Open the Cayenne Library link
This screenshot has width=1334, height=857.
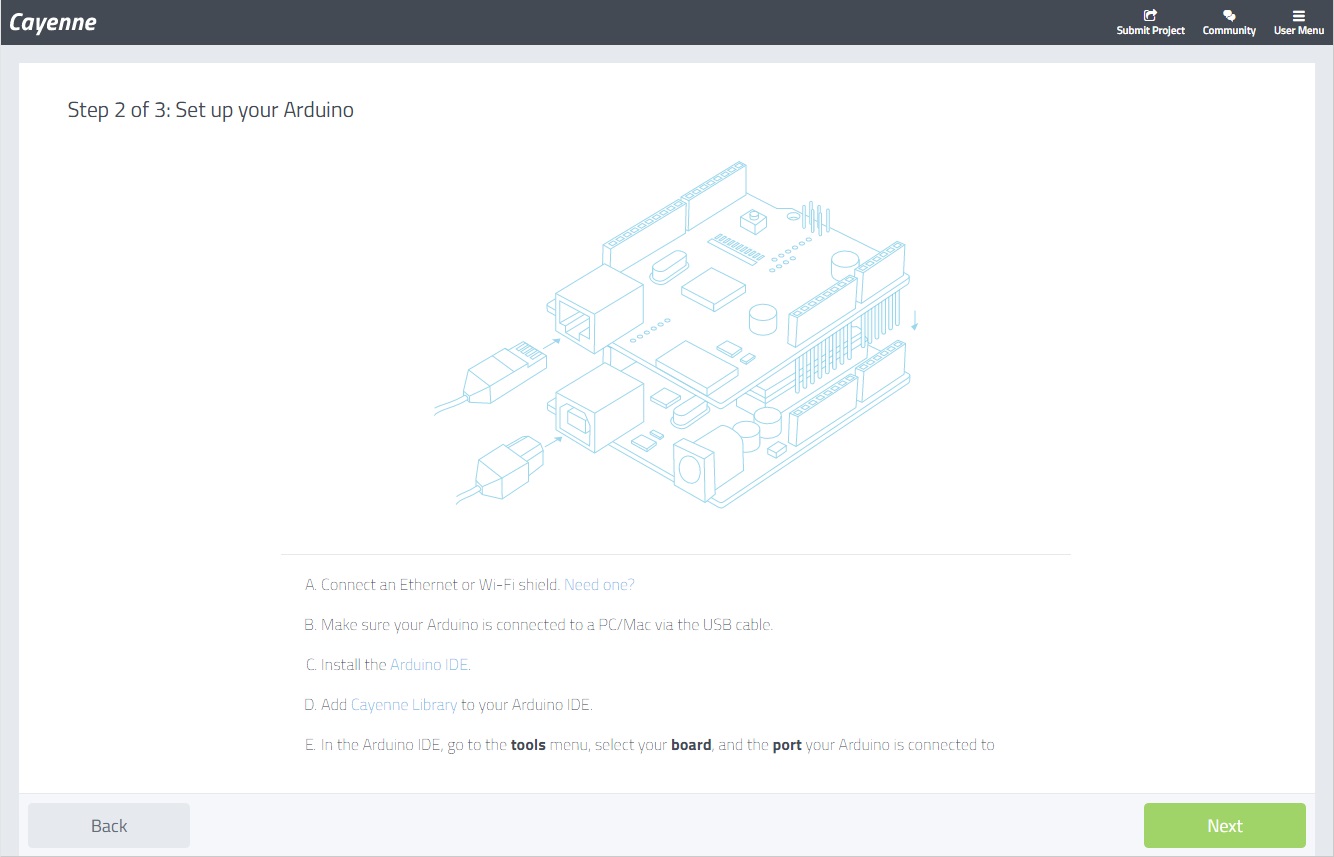(404, 705)
